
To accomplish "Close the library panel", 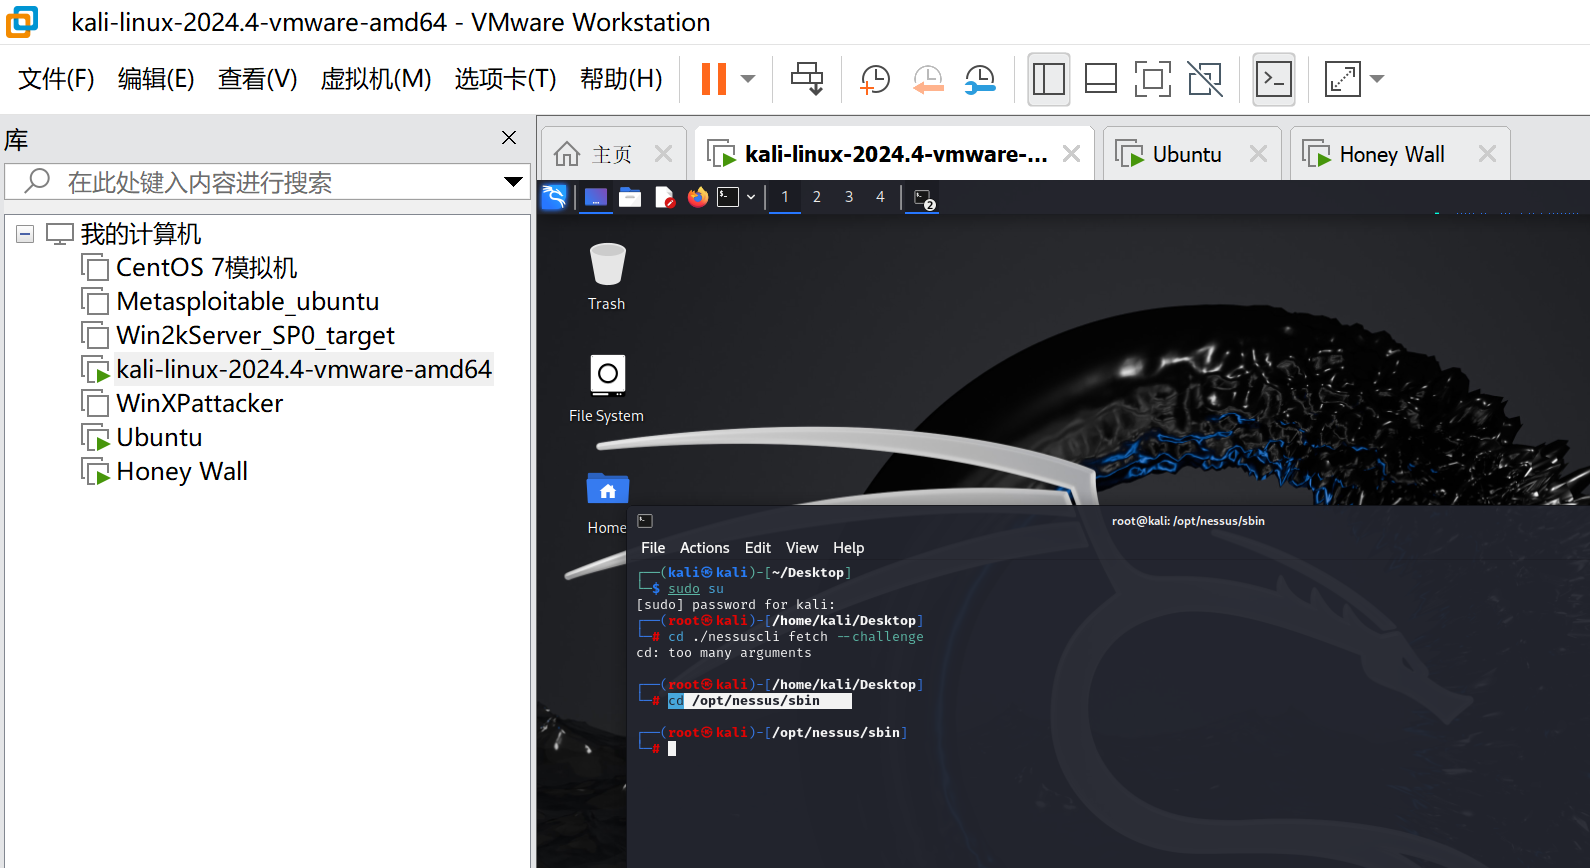I will [509, 138].
